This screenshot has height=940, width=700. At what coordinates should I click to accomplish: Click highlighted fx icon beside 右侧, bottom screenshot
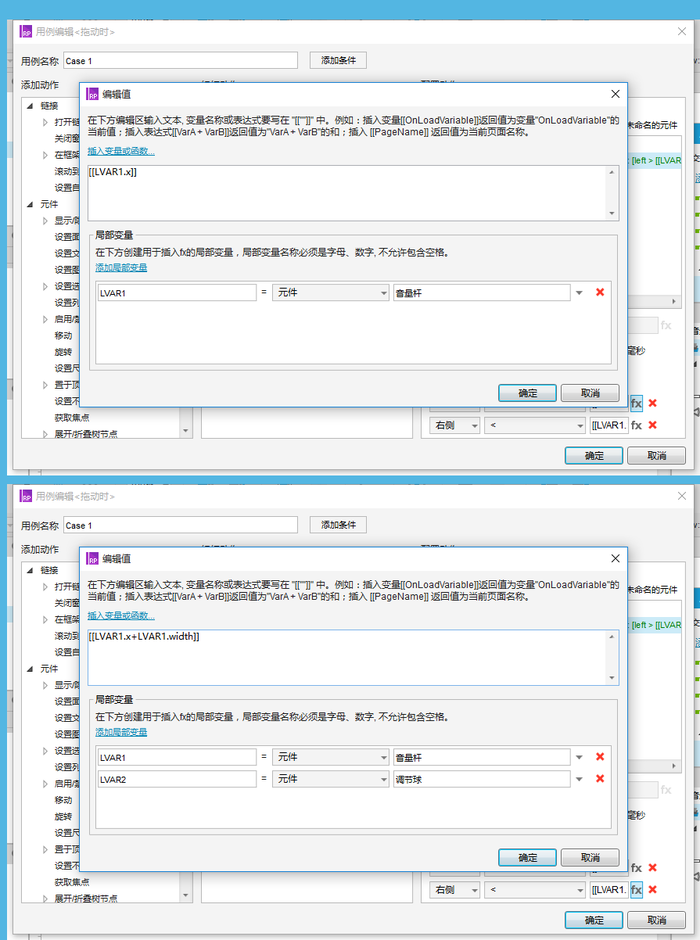click(636, 890)
